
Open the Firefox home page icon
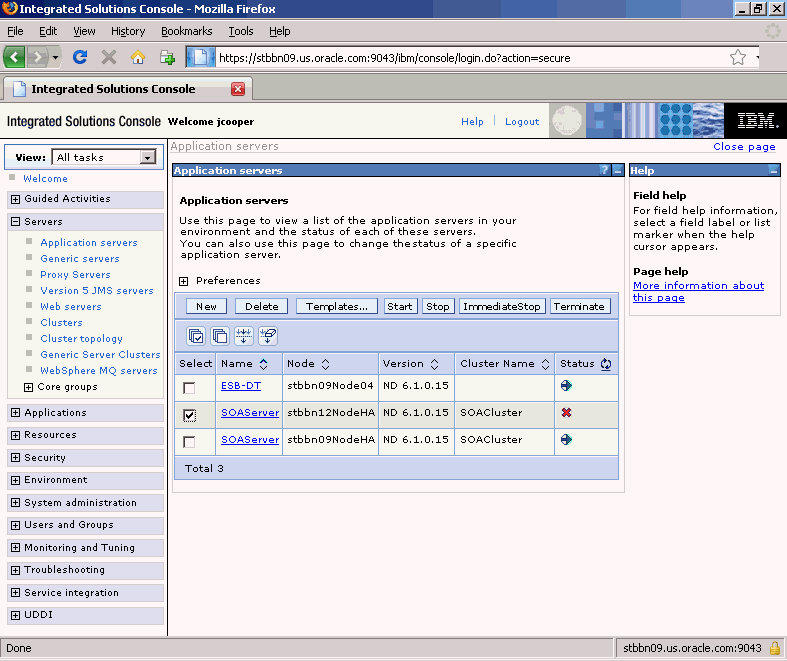pyautogui.click(x=138, y=57)
